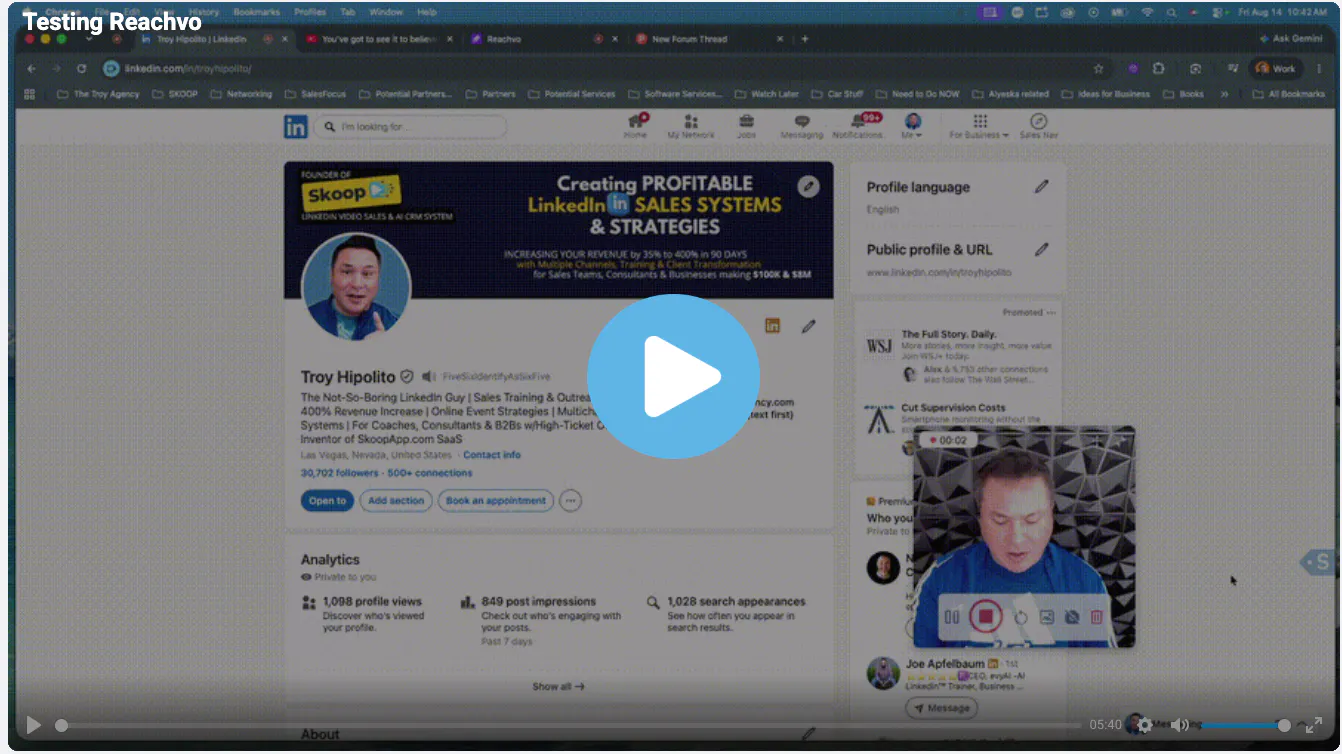The height and width of the screenshot is (754, 1342).
Task: Open a new browser tab with plus
Action: tap(805, 40)
